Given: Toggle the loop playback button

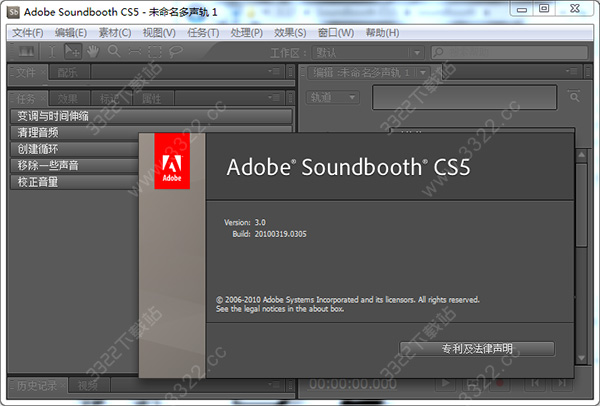Looking at the screenshot, I should (x=473, y=383).
